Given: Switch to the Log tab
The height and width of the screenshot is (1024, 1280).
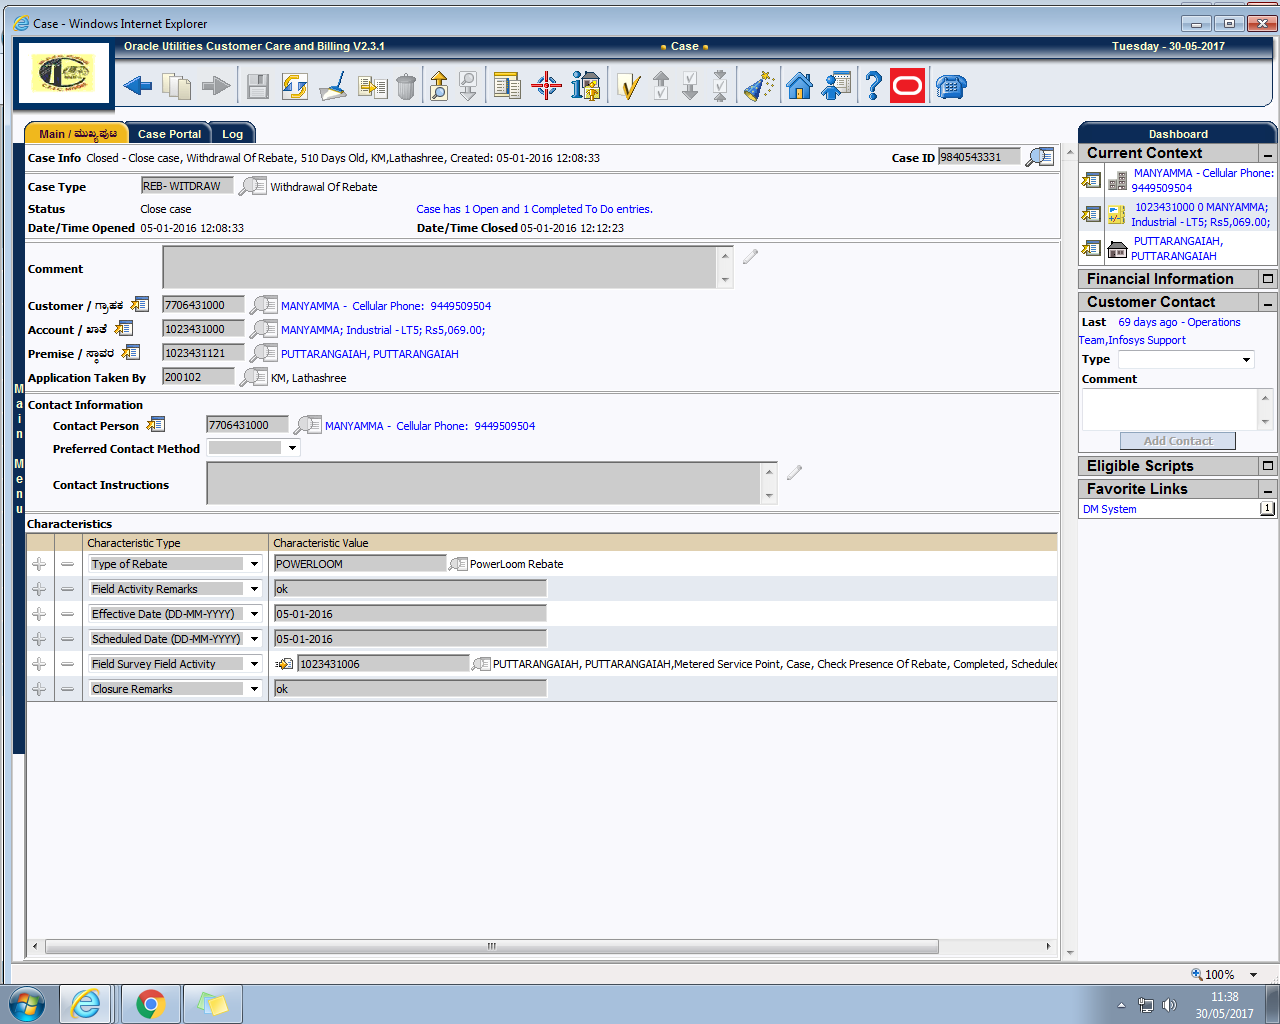Looking at the screenshot, I should click(232, 134).
